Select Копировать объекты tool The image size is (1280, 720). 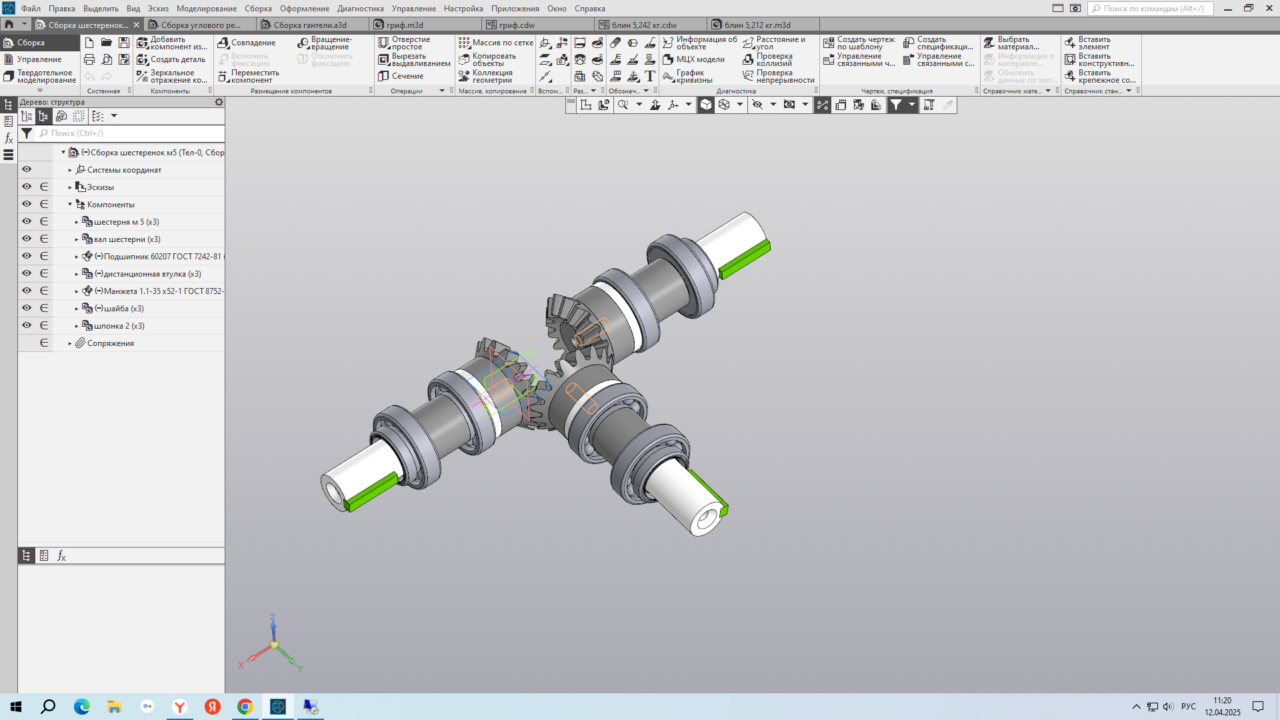point(488,59)
